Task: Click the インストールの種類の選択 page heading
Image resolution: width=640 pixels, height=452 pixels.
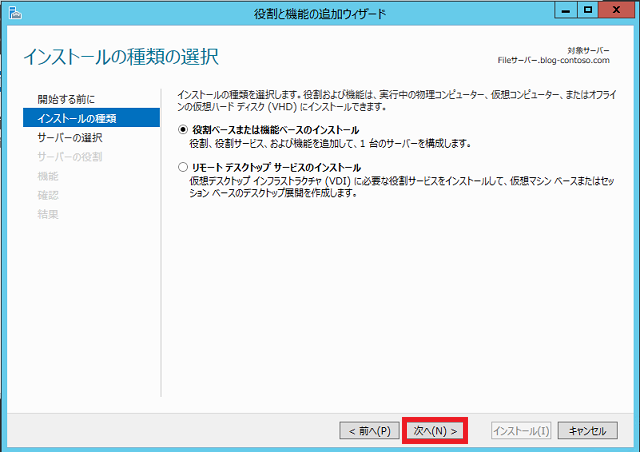Action: coord(120,56)
